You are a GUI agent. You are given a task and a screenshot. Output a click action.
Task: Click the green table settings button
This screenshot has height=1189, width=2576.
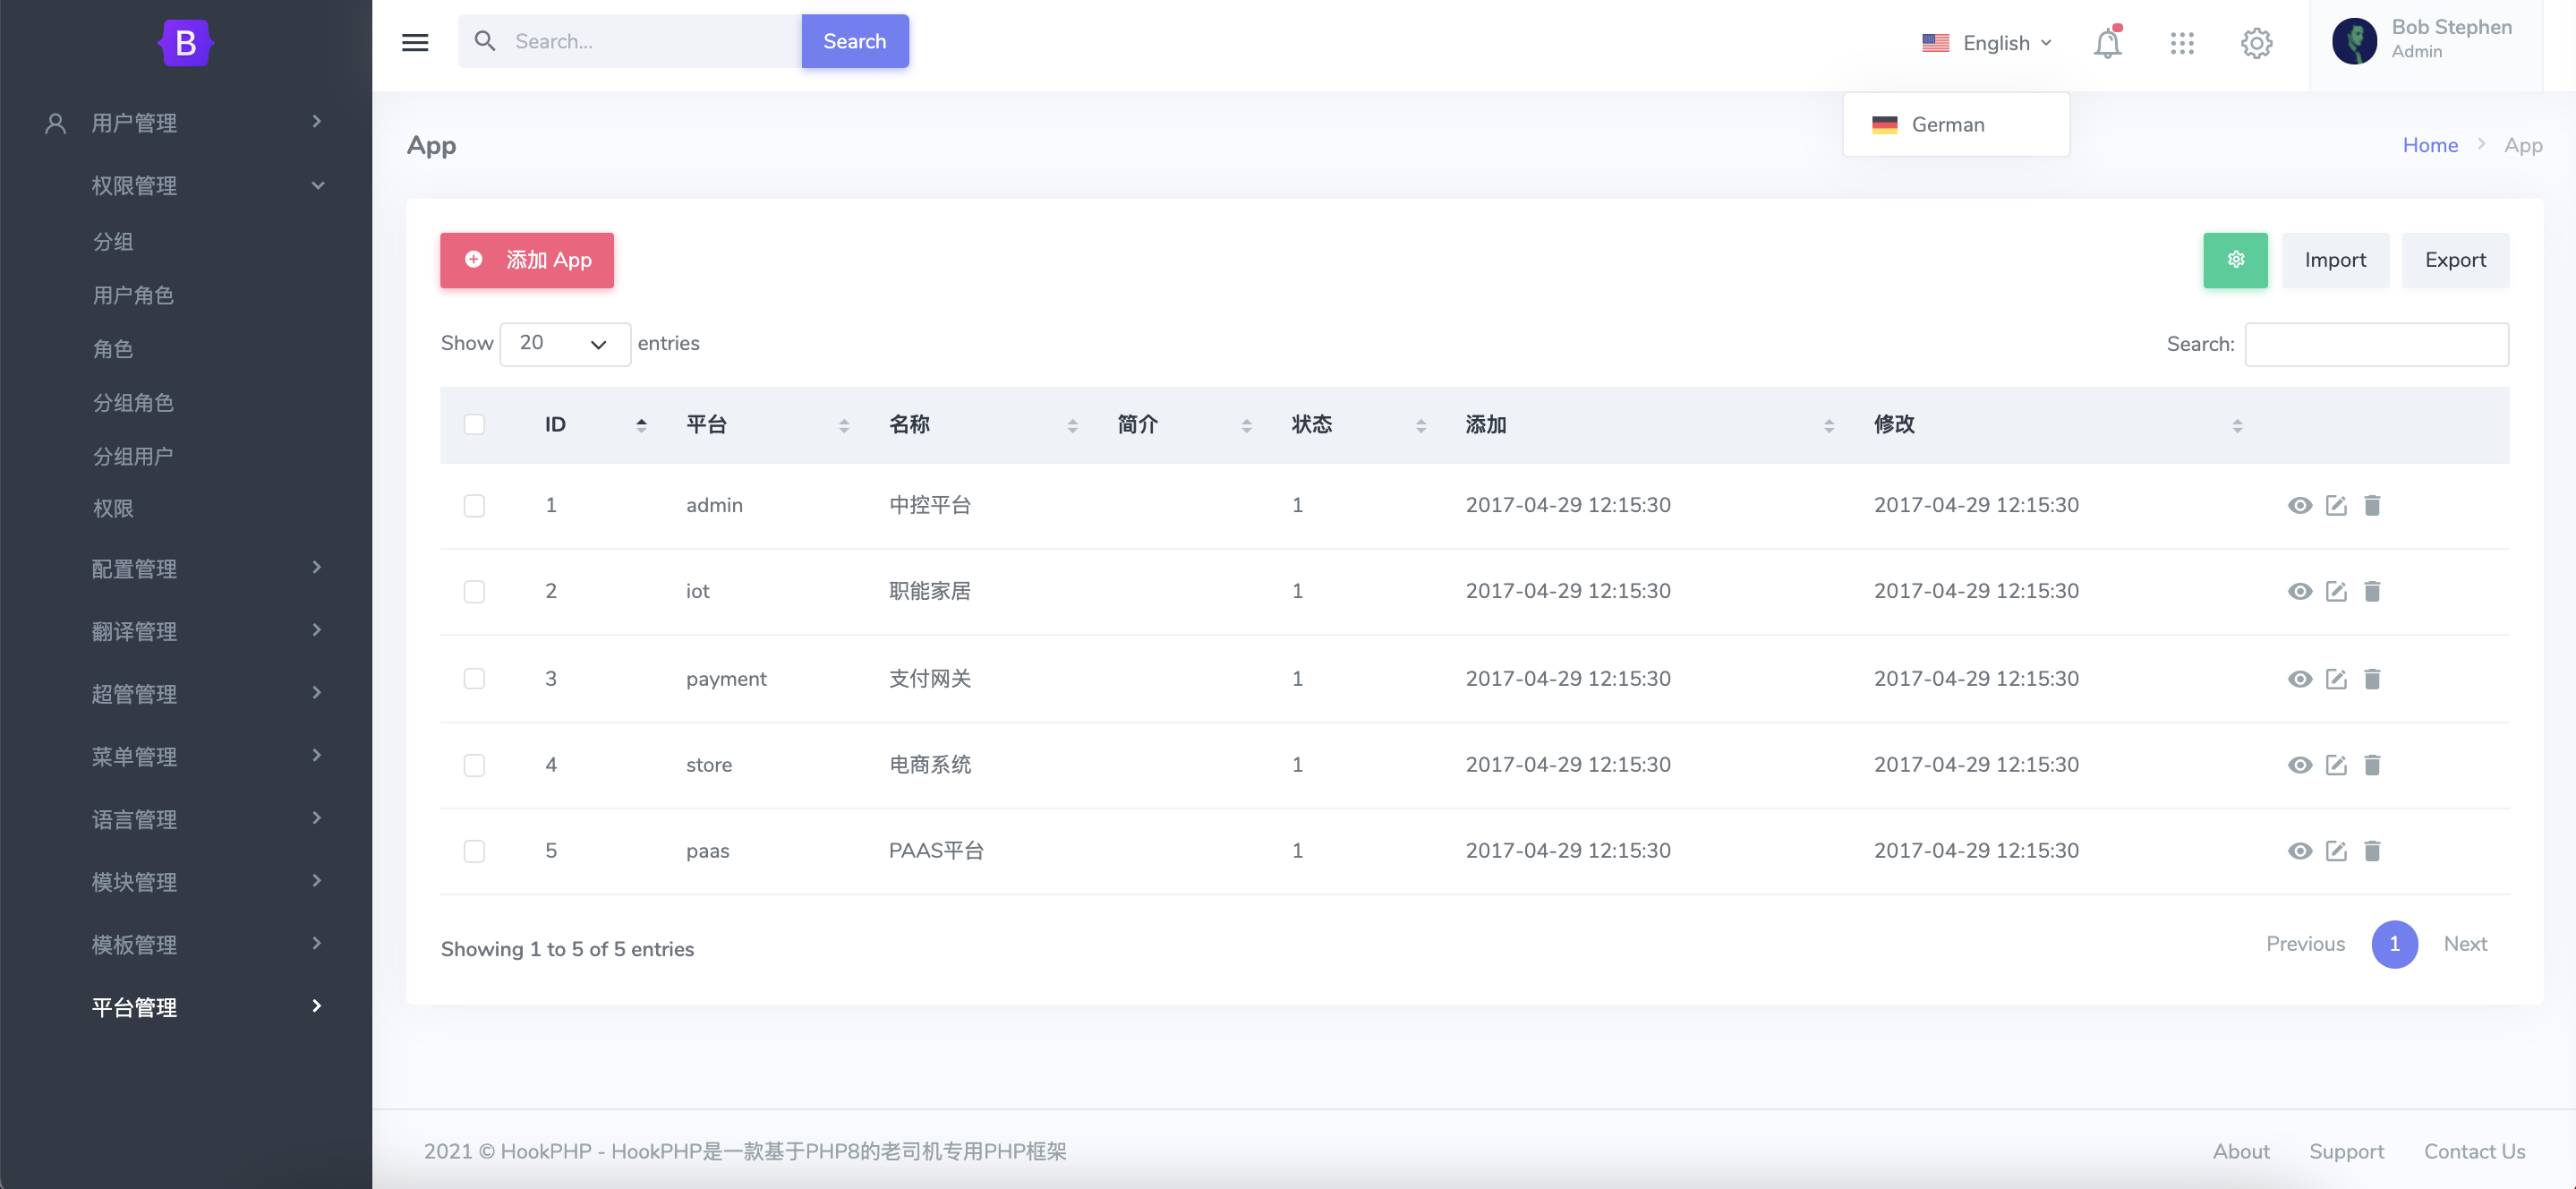[2235, 260]
